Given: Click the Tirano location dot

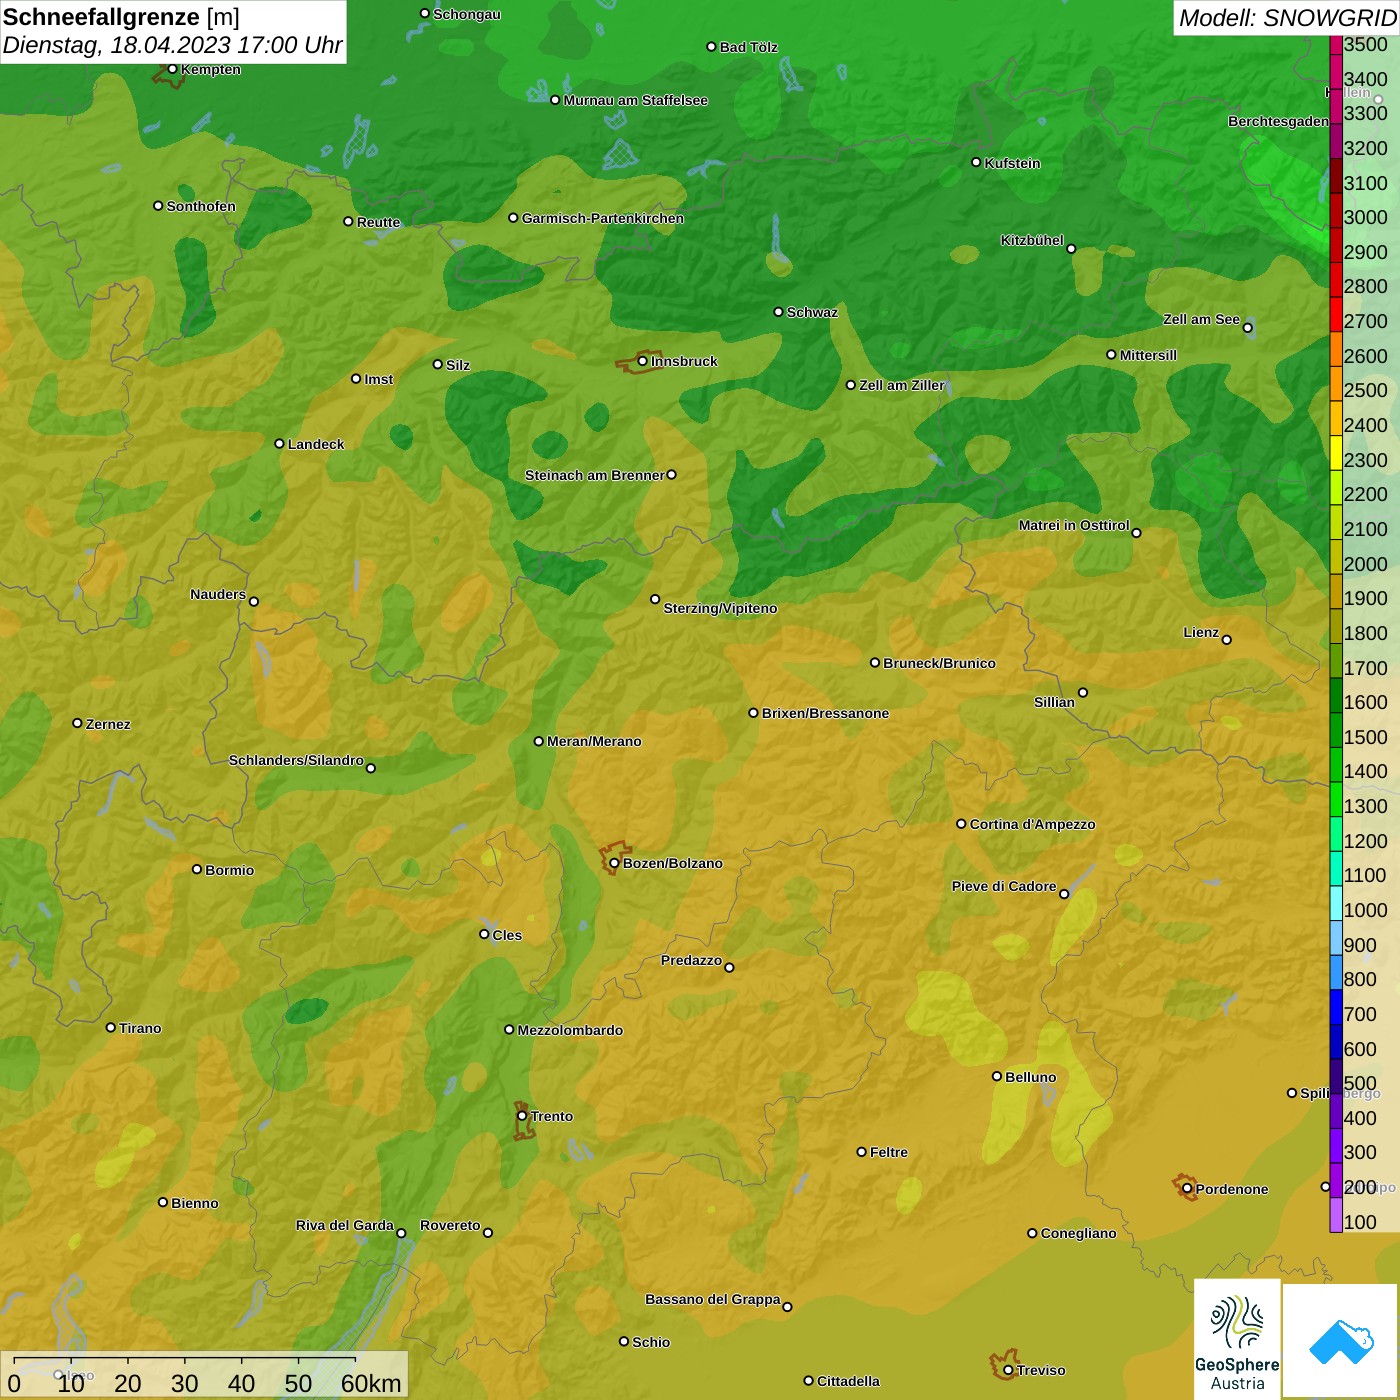Looking at the screenshot, I should 111,1027.
